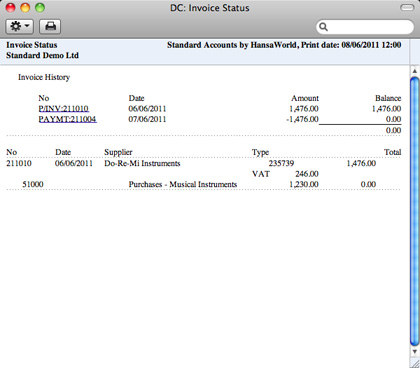Open the gear operations menu
420x368 pixels.
coord(20,26)
